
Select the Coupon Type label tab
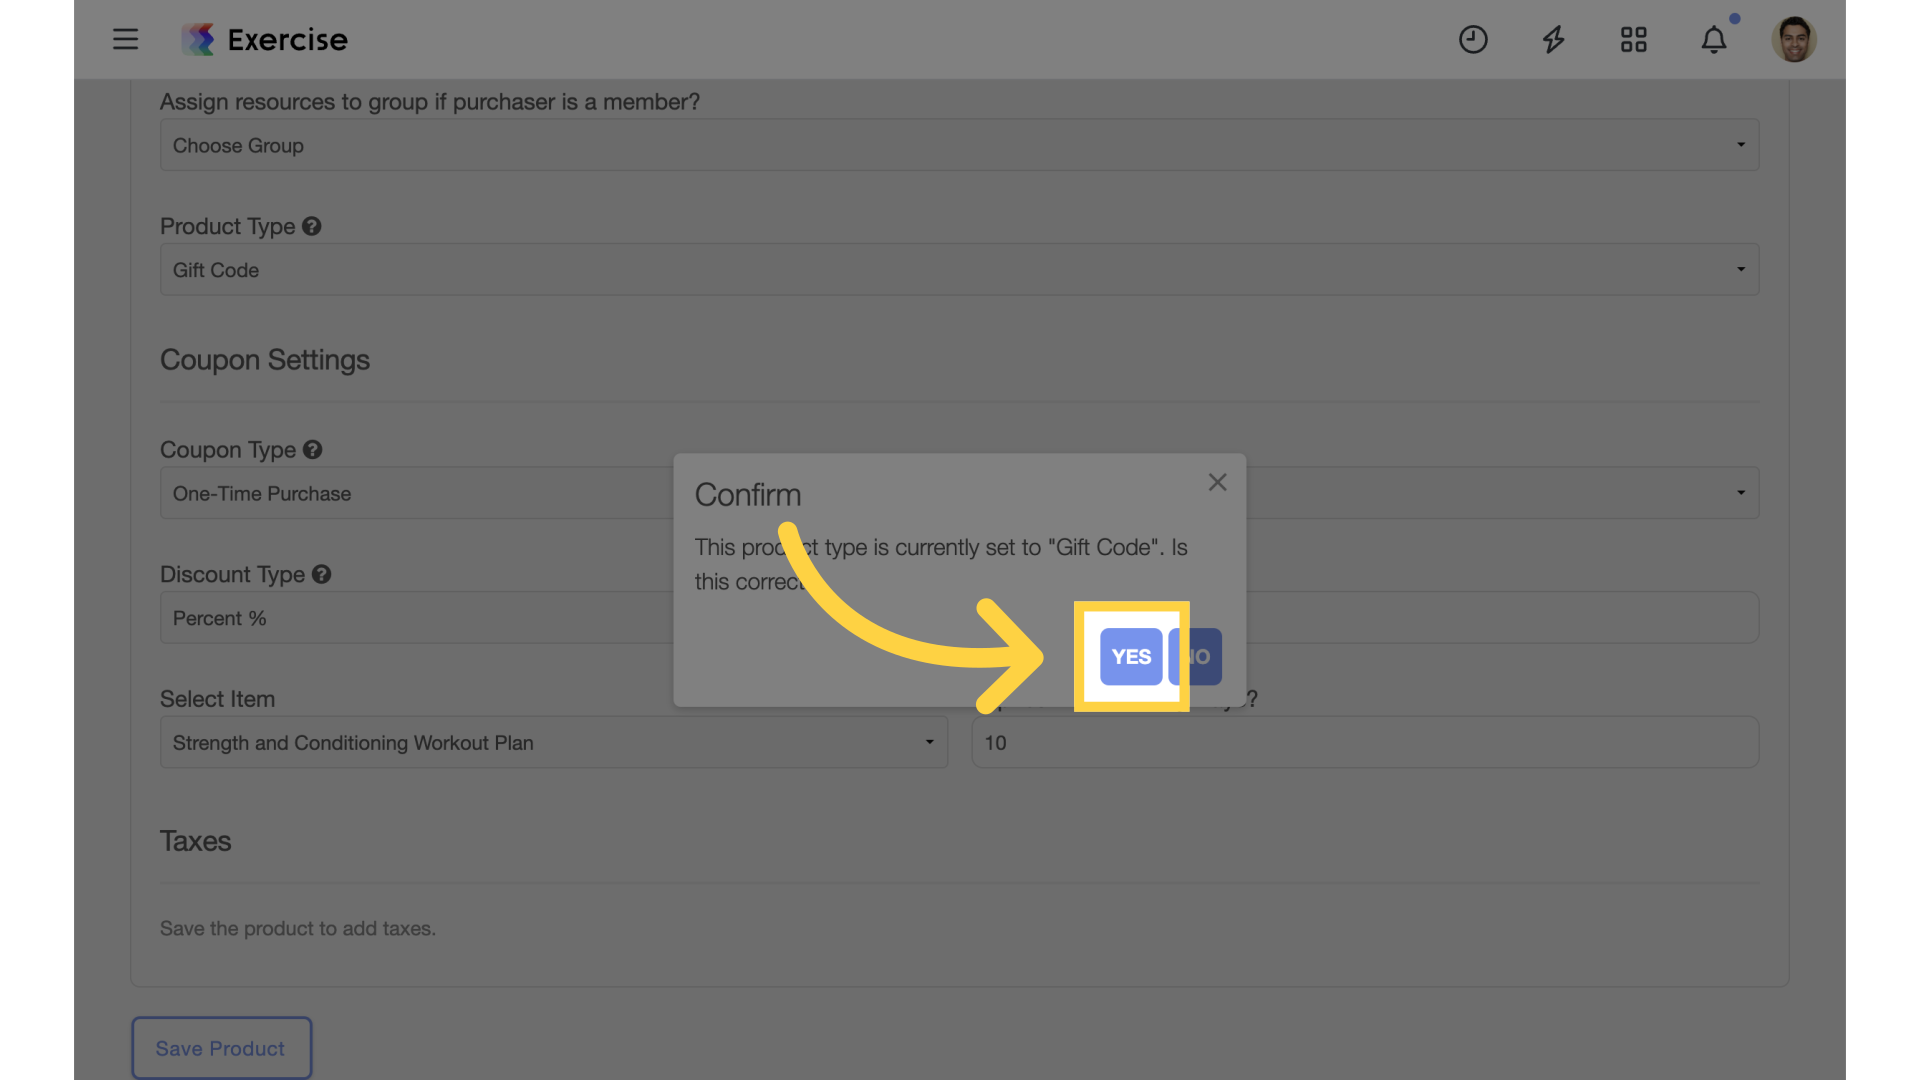tap(227, 448)
